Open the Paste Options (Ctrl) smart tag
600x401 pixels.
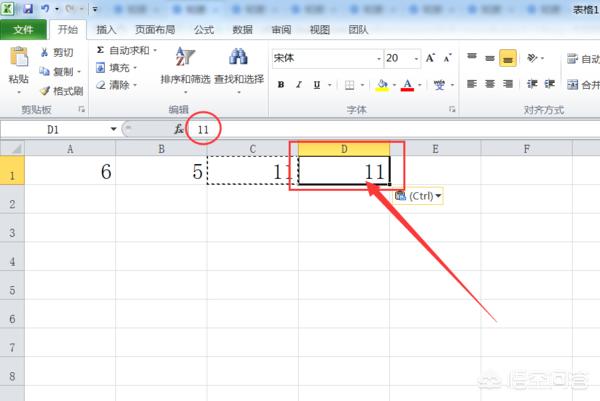pos(418,196)
